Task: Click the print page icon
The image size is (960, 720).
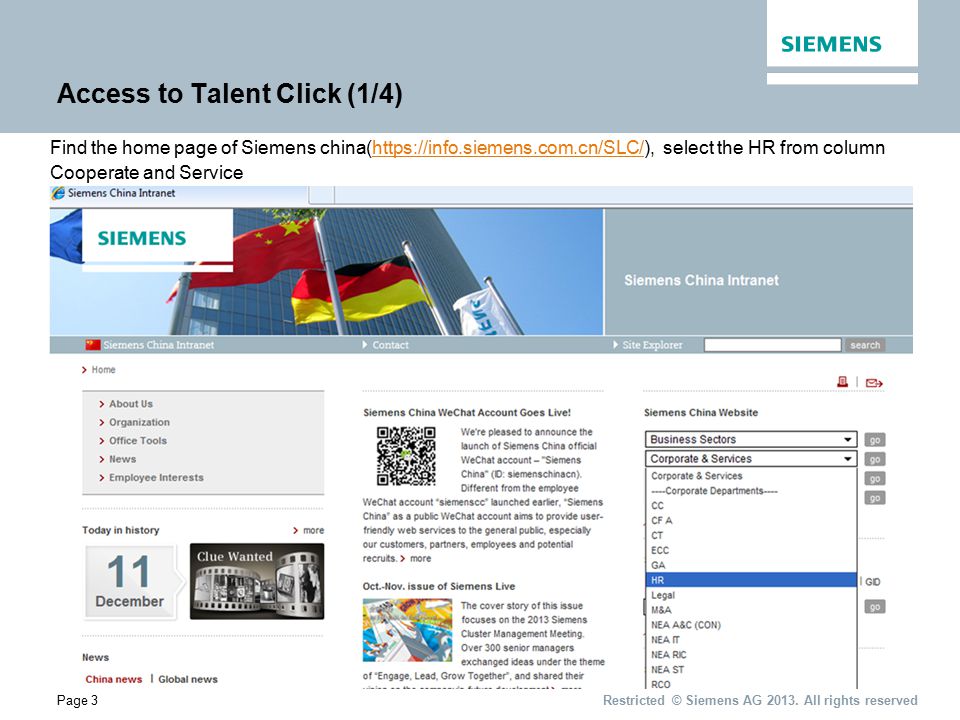Action: [x=842, y=382]
